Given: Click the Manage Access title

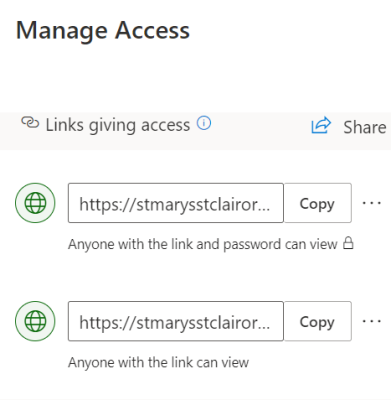Looking at the screenshot, I should (103, 31).
